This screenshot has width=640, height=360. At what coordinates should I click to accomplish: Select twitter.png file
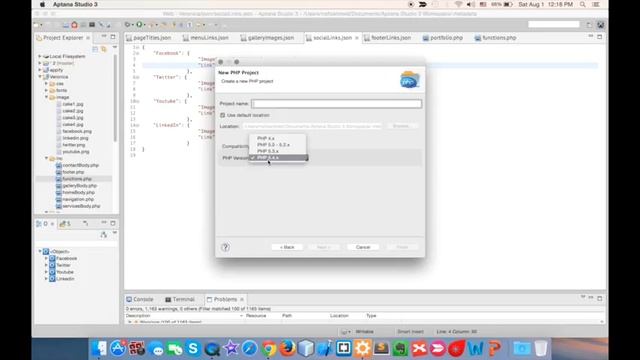(71, 145)
